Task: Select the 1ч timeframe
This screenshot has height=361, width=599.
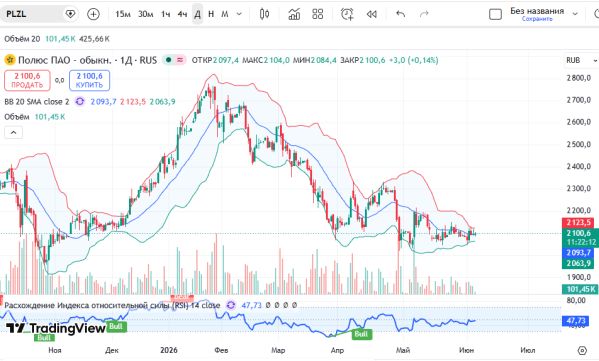Action: pyautogui.click(x=165, y=14)
